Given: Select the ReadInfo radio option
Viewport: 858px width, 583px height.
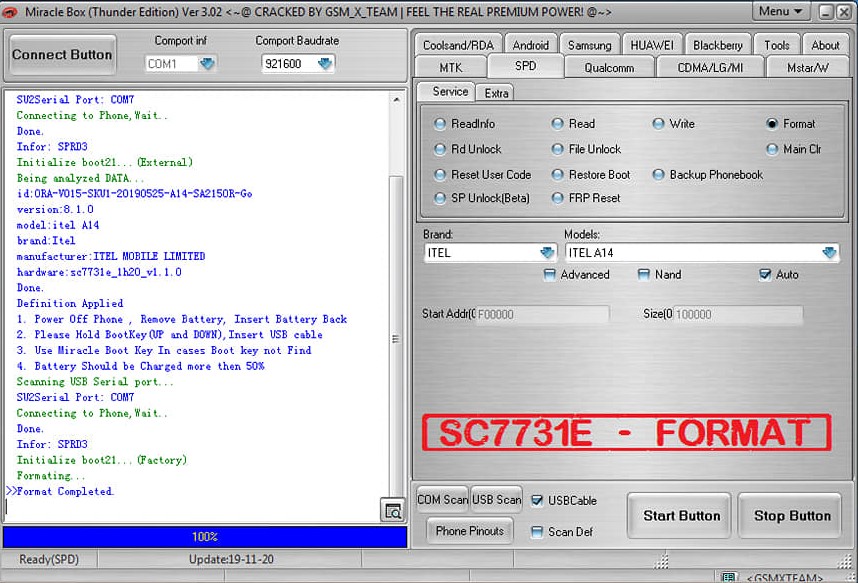Looking at the screenshot, I should pos(439,124).
